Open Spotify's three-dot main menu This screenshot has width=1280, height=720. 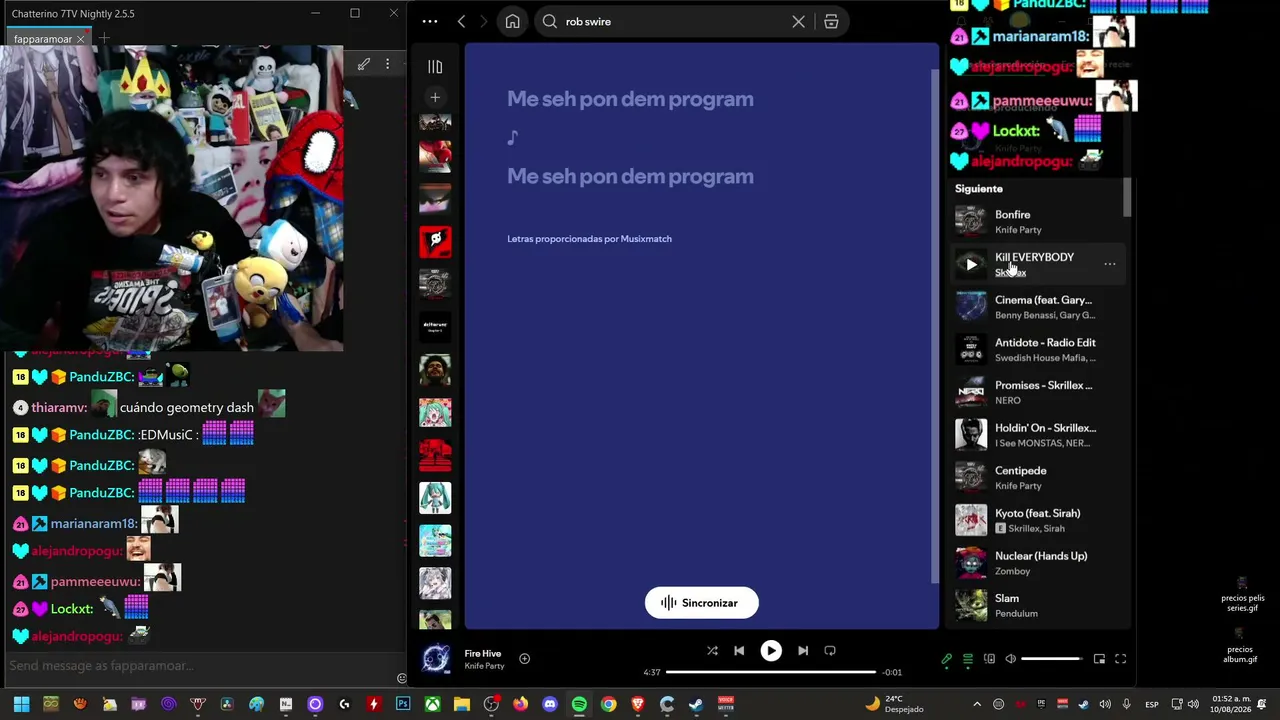430,21
